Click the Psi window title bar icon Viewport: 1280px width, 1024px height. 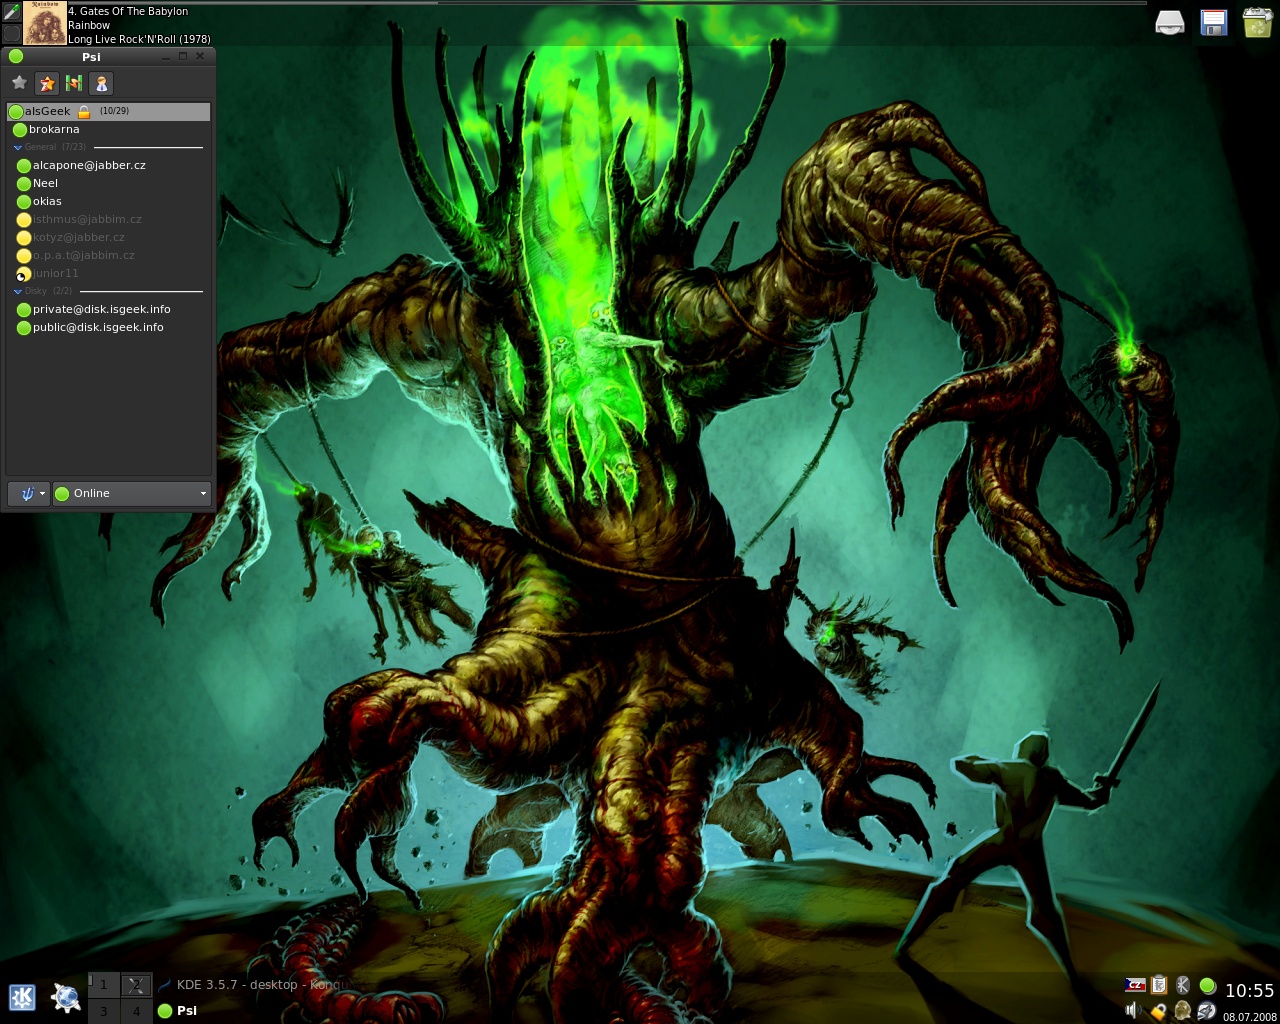[x=15, y=56]
